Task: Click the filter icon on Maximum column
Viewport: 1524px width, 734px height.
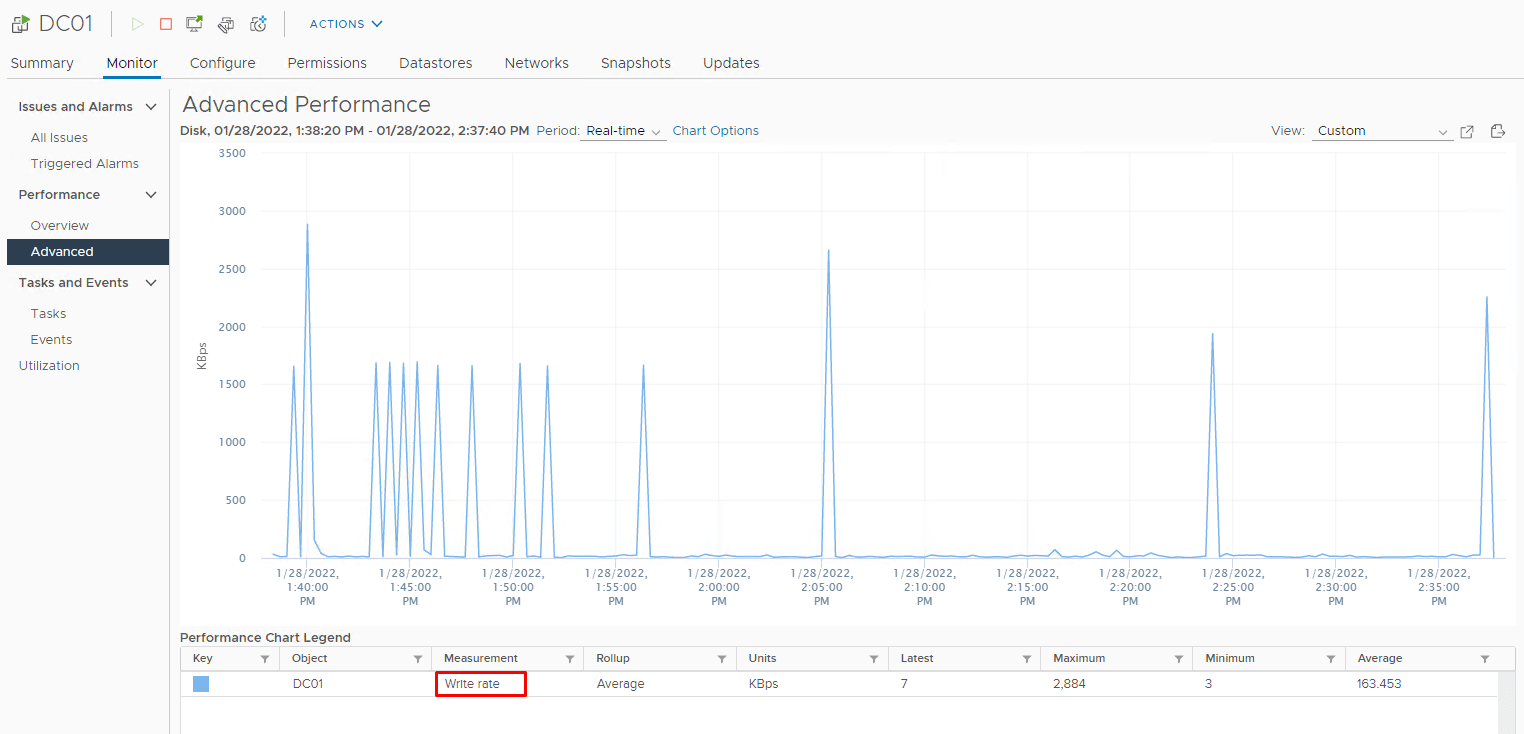Action: tap(1179, 659)
